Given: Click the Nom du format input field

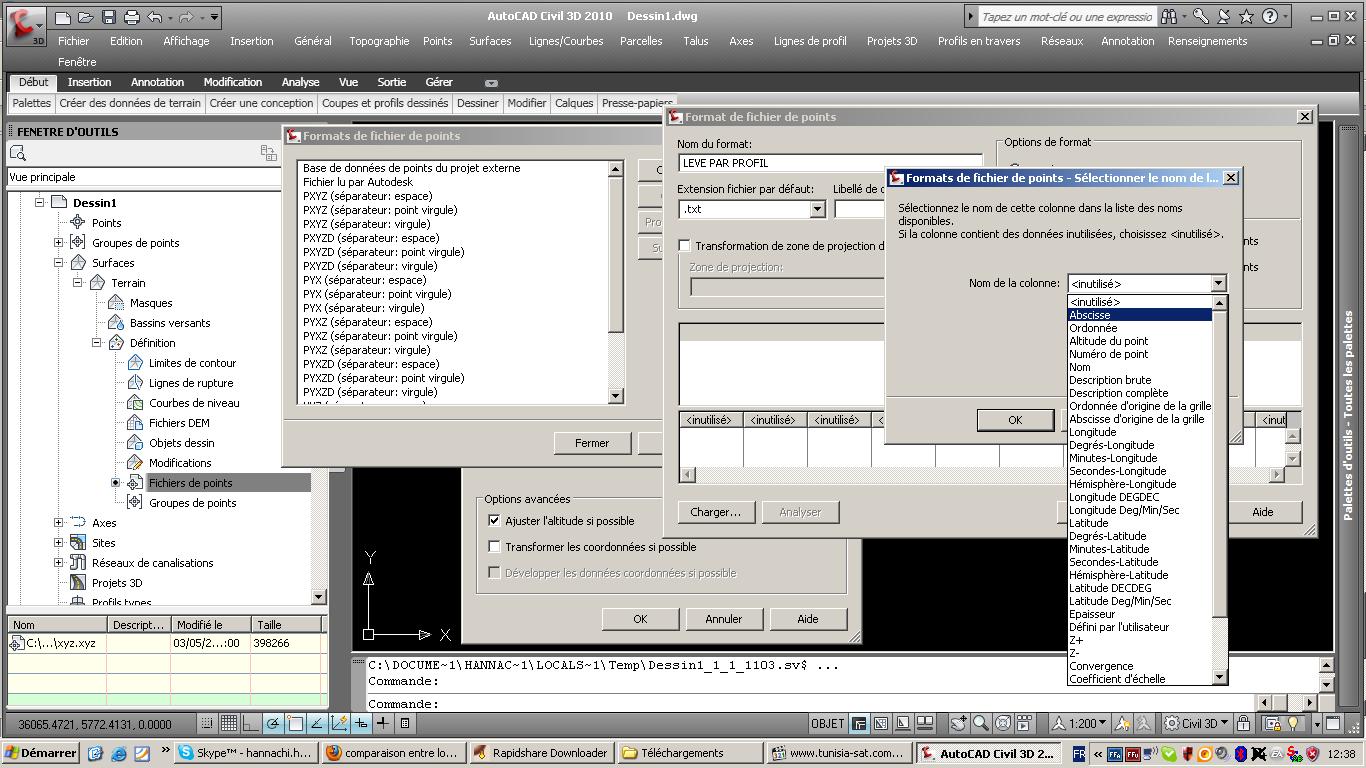Looking at the screenshot, I should coord(830,163).
